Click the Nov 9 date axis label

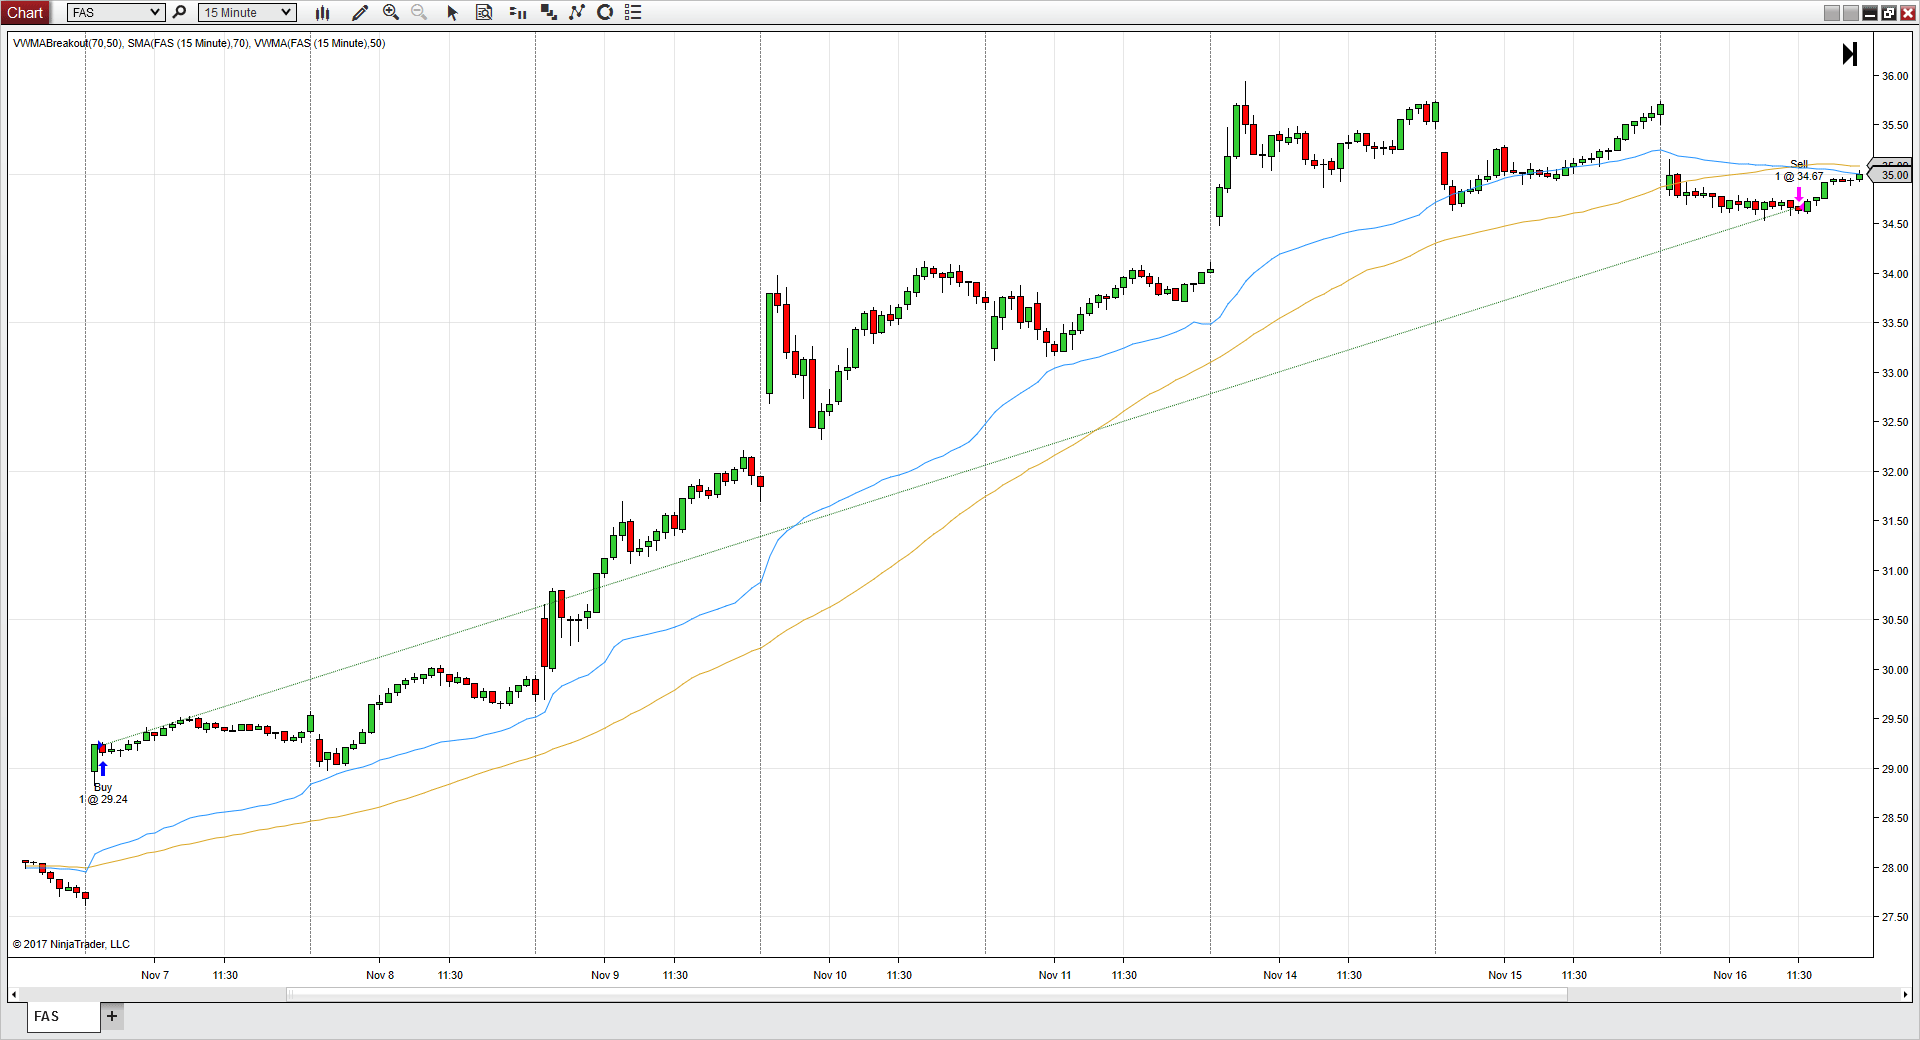(x=605, y=975)
